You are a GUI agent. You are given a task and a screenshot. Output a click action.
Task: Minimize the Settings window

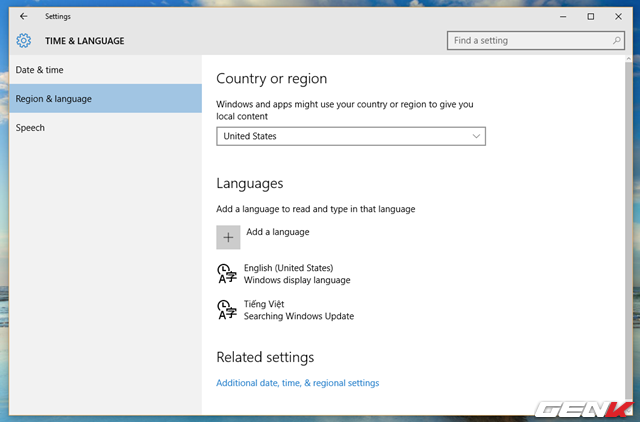563,17
